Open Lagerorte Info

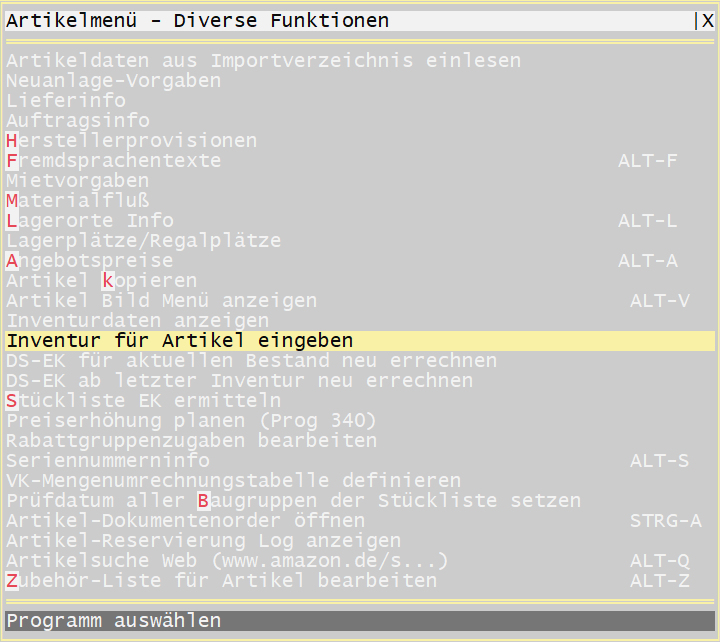(90, 221)
